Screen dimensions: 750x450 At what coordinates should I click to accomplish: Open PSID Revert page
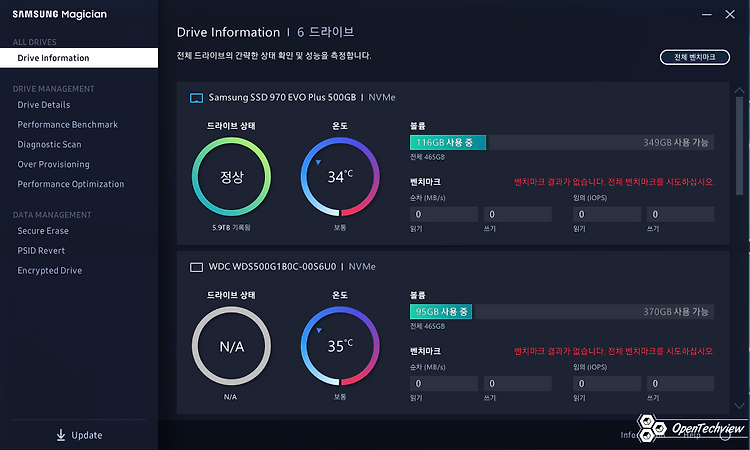(41, 251)
